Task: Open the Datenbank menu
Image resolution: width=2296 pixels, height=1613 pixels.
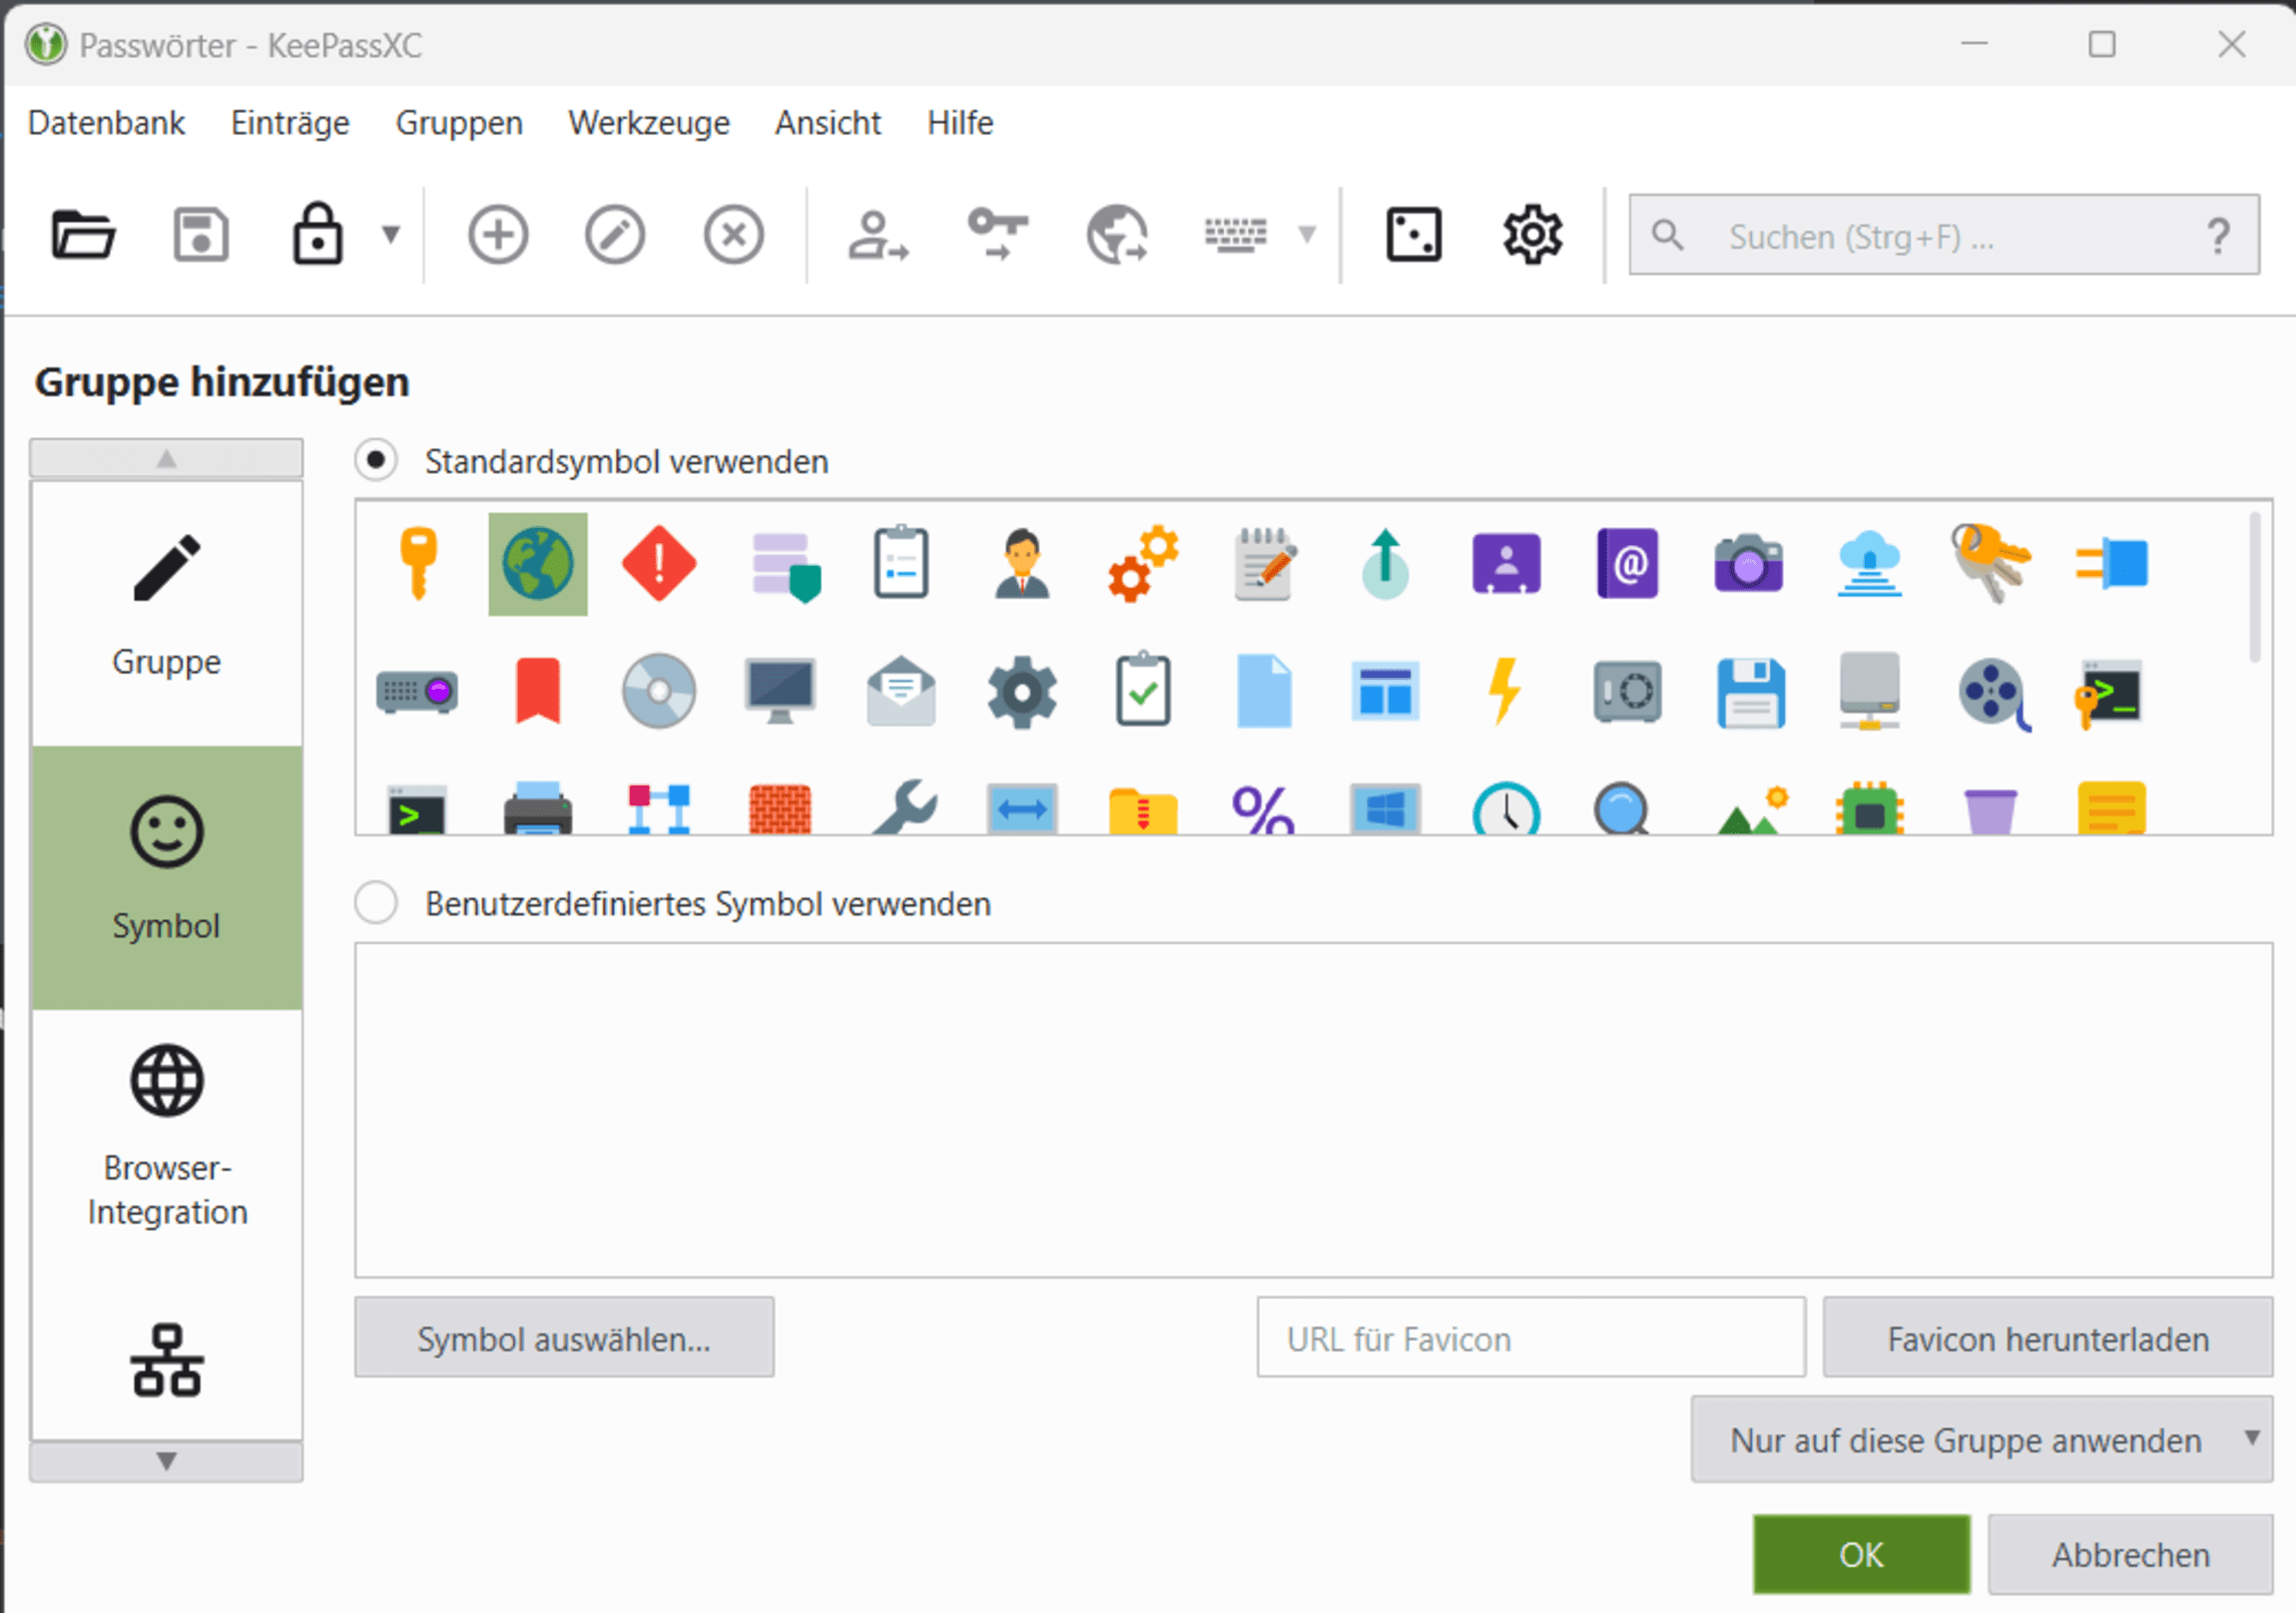Action: pos(106,123)
